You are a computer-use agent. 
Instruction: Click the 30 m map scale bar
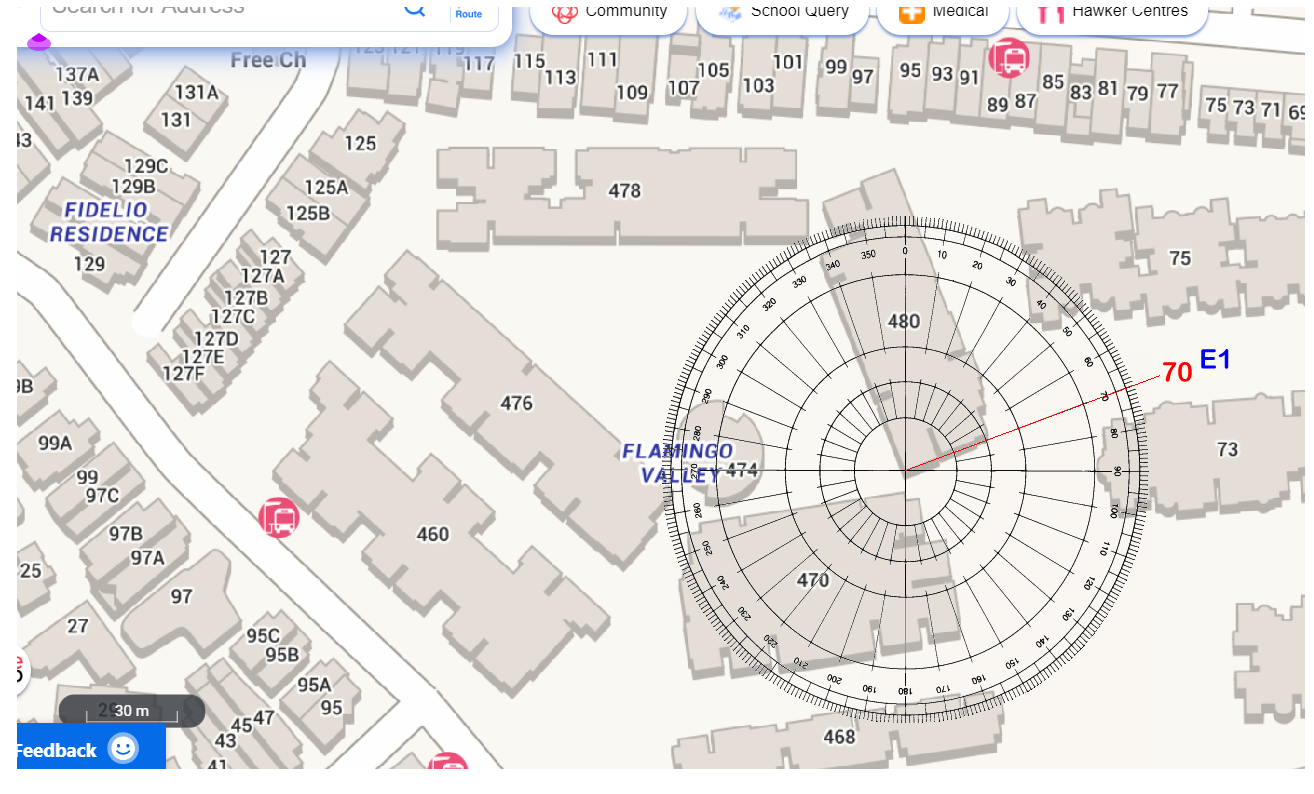point(131,711)
